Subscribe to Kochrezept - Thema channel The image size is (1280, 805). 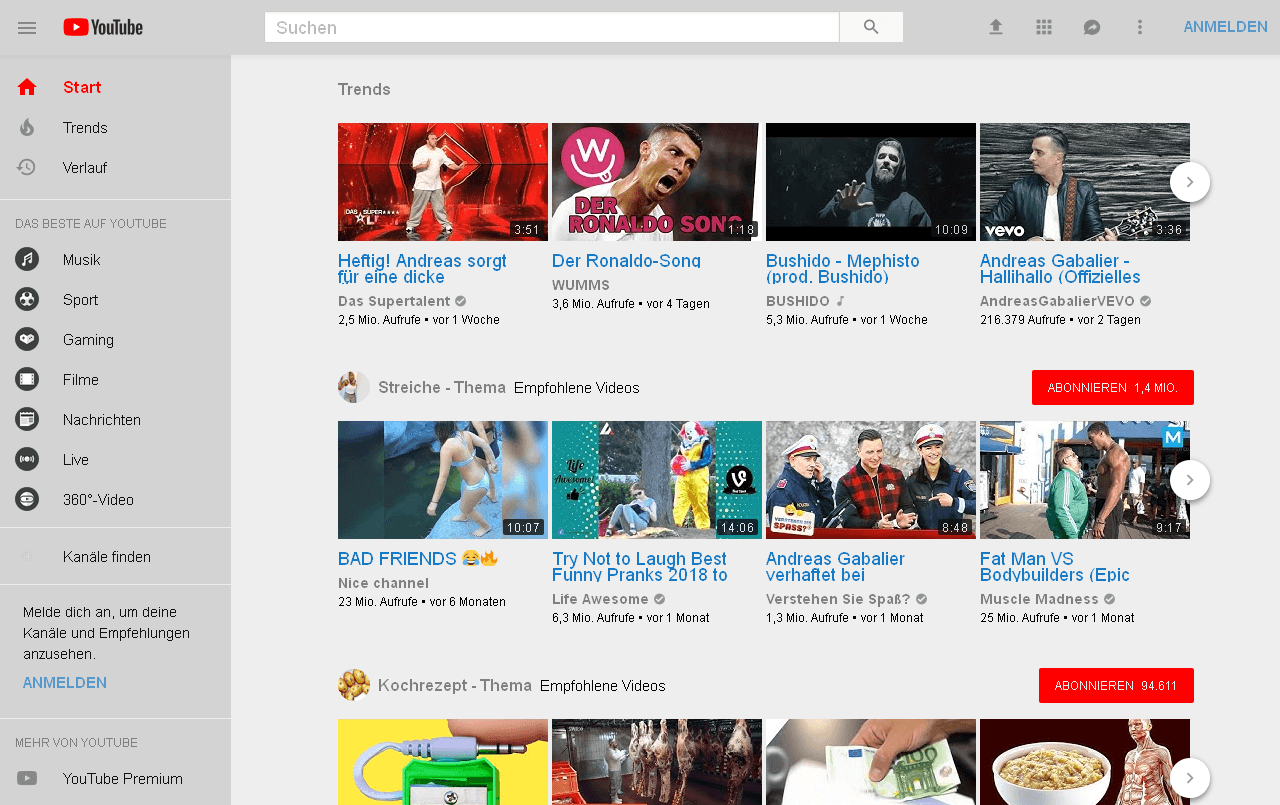pyautogui.click(x=1116, y=685)
